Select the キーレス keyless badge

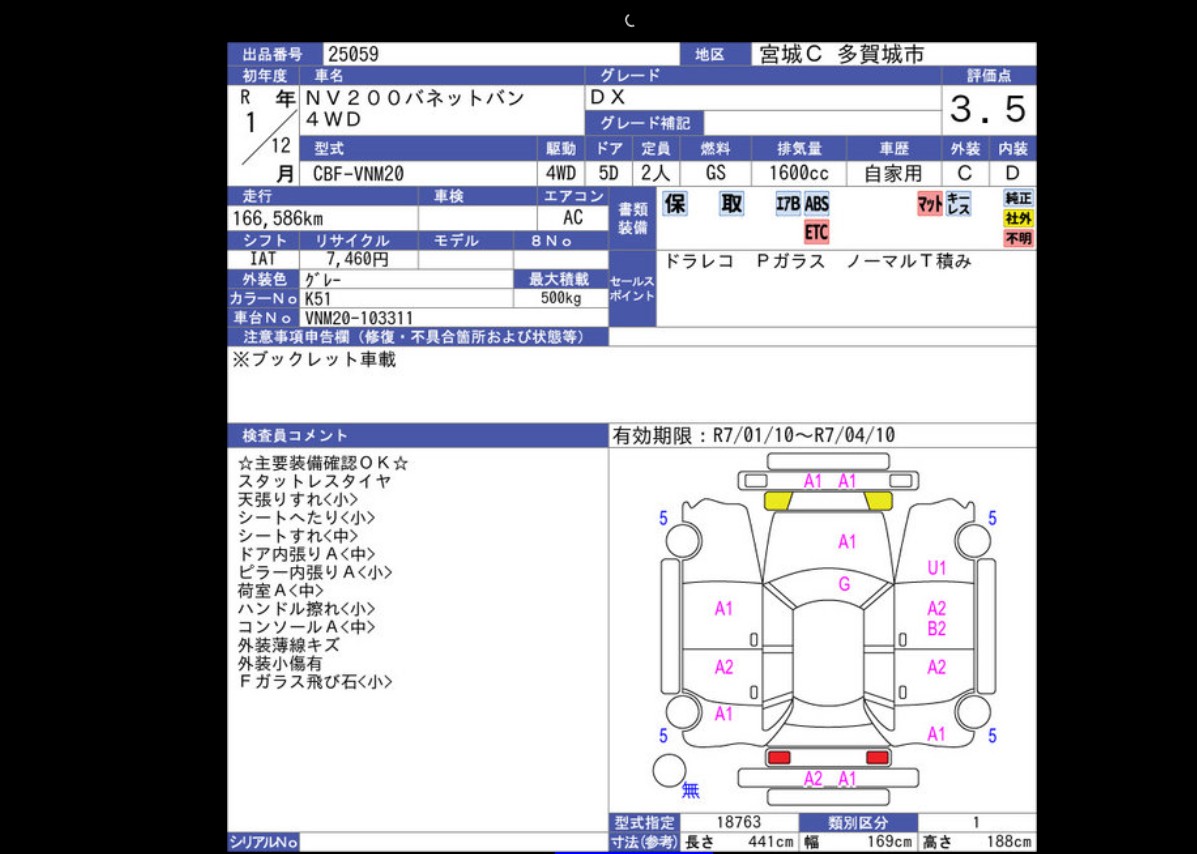point(958,204)
